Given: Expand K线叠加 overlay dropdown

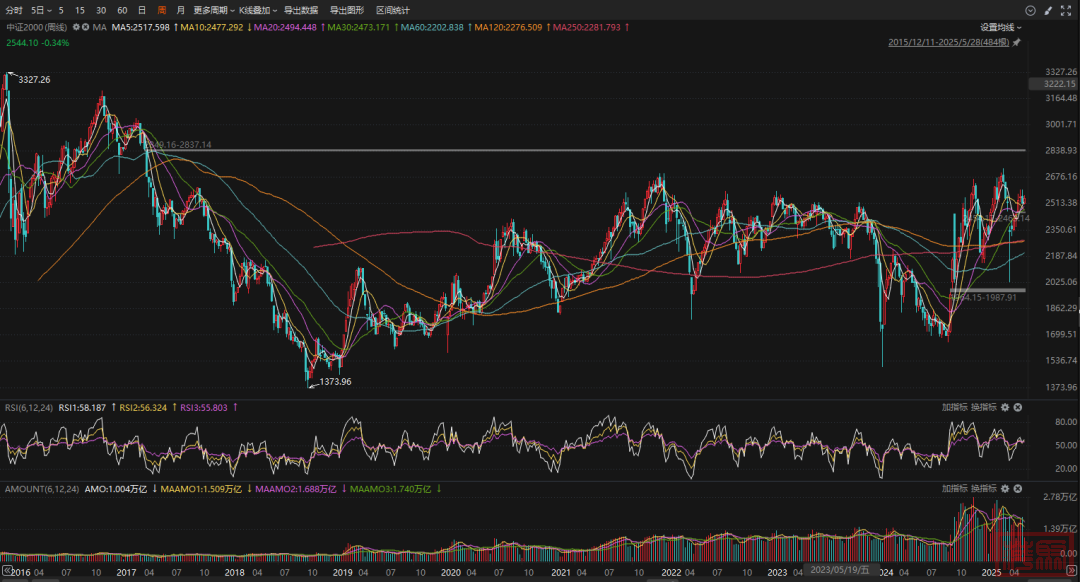Looking at the screenshot, I should [258, 10].
